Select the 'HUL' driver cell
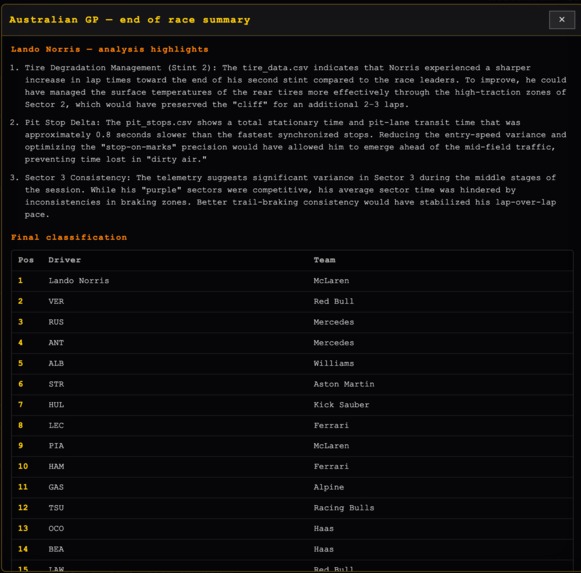This screenshot has height=573, width=581. pyautogui.click(x=56, y=405)
